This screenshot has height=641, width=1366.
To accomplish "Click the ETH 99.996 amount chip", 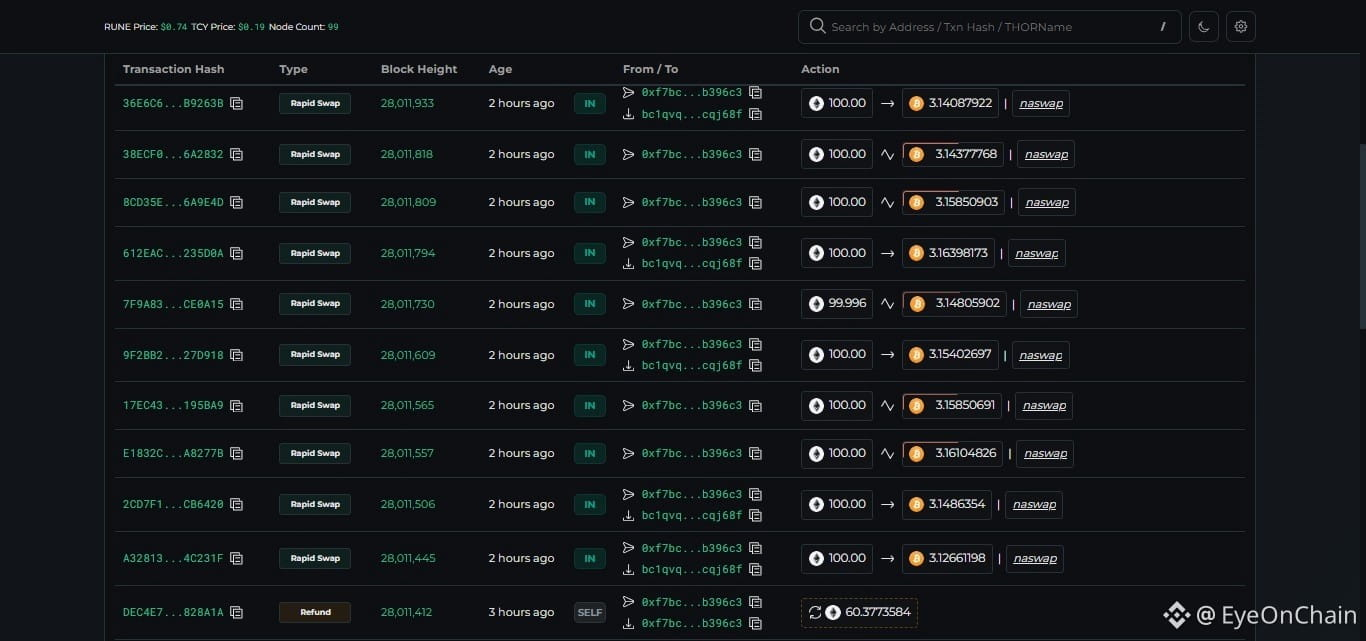I will pyautogui.click(x=837, y=303).
